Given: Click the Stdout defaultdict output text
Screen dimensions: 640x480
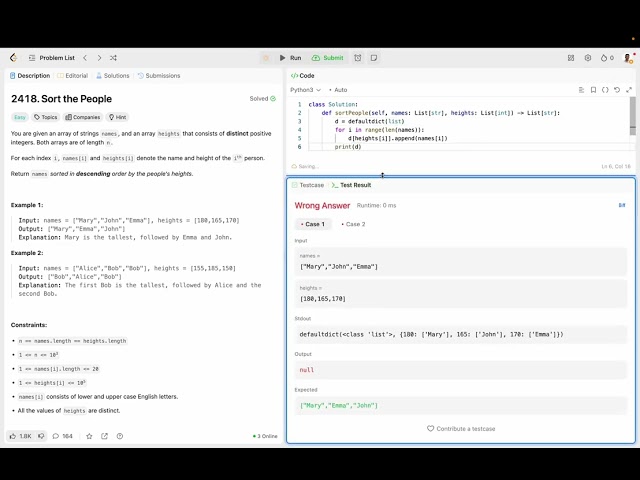Looking at the screenshot, I should [431, 334].
